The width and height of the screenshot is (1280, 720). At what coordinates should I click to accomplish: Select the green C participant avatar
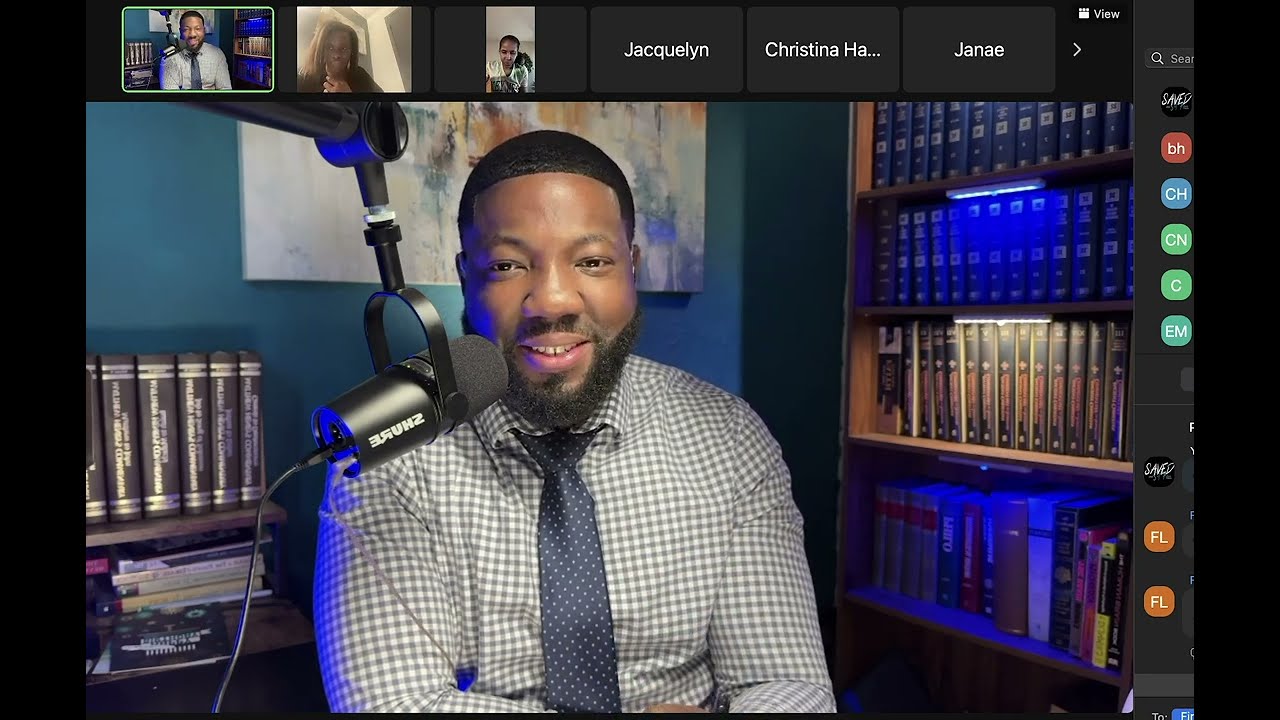1176,285
